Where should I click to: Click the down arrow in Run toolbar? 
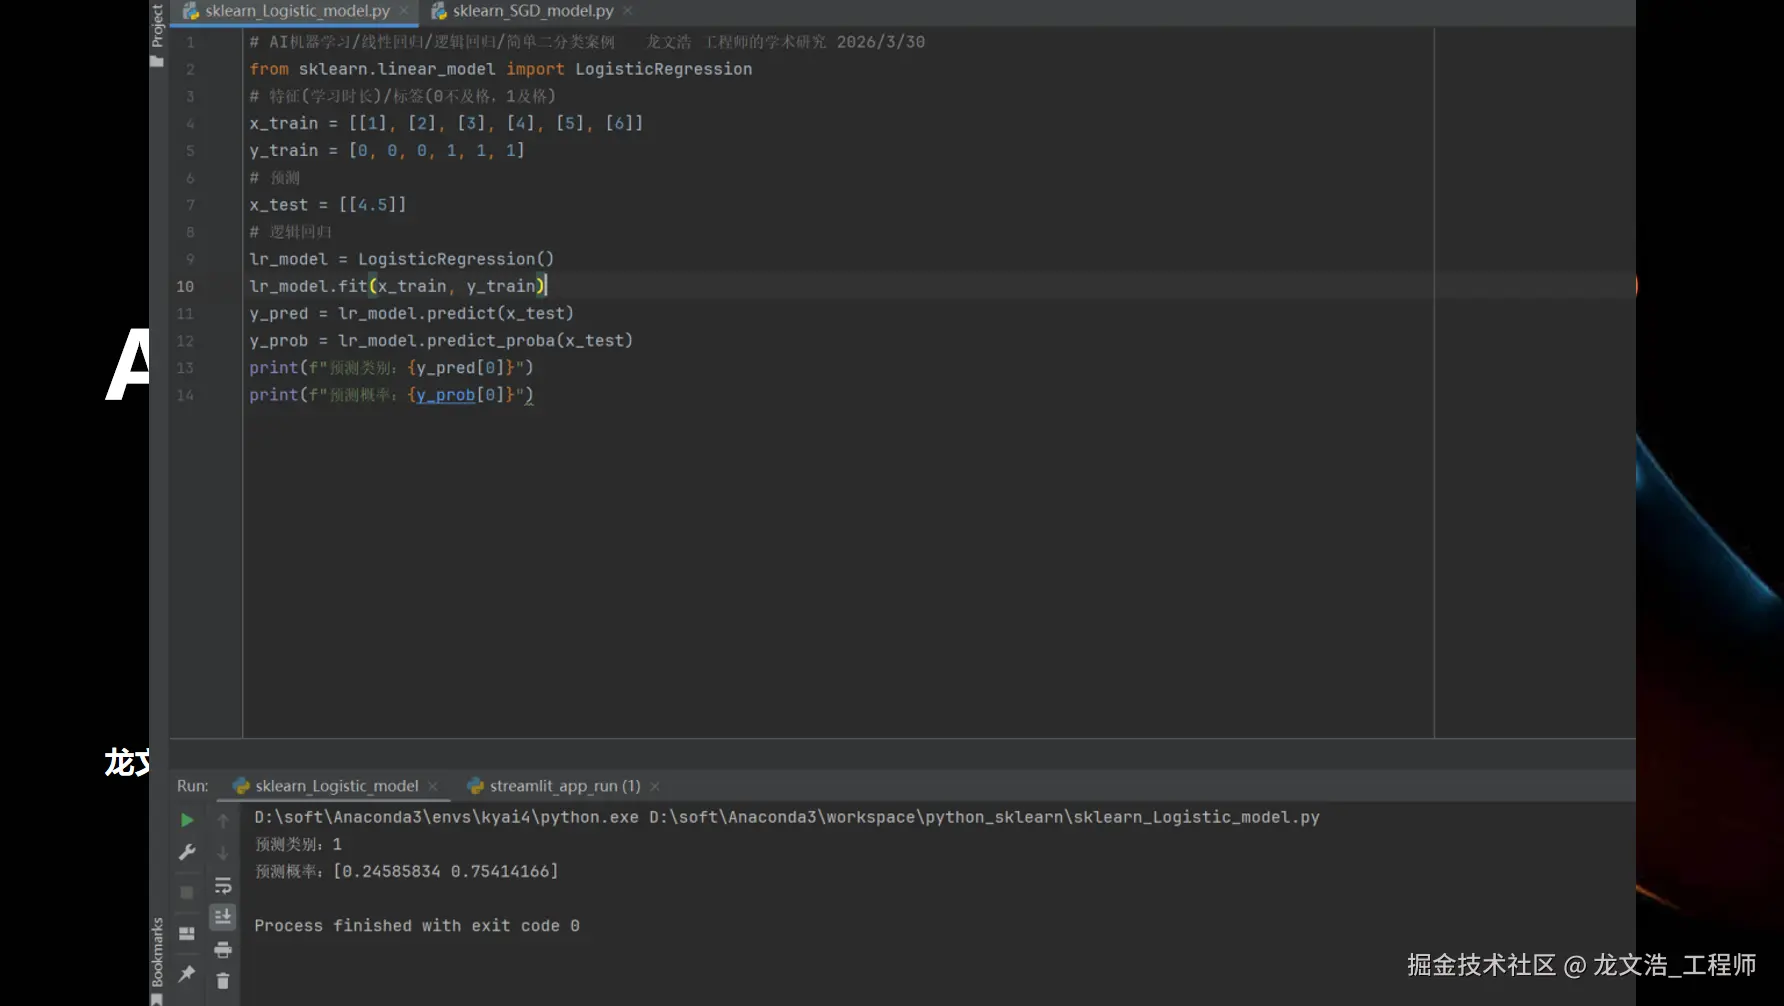click(x=223, y=853)
